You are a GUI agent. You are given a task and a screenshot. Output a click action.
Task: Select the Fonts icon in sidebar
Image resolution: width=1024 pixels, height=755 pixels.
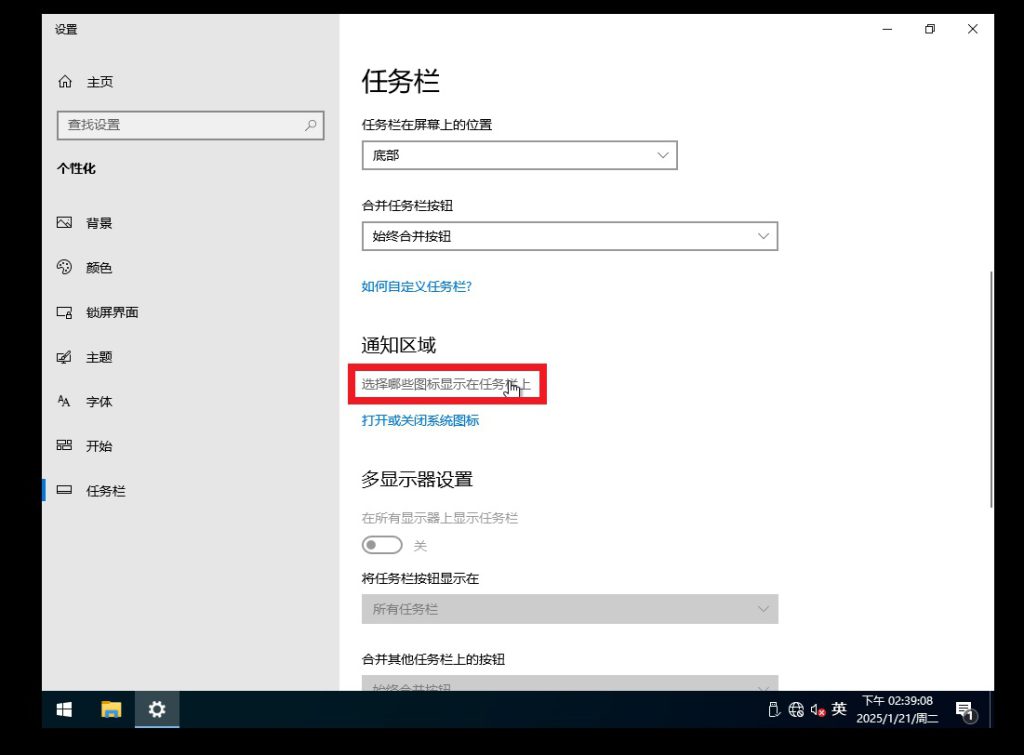[x=65, y=401]
